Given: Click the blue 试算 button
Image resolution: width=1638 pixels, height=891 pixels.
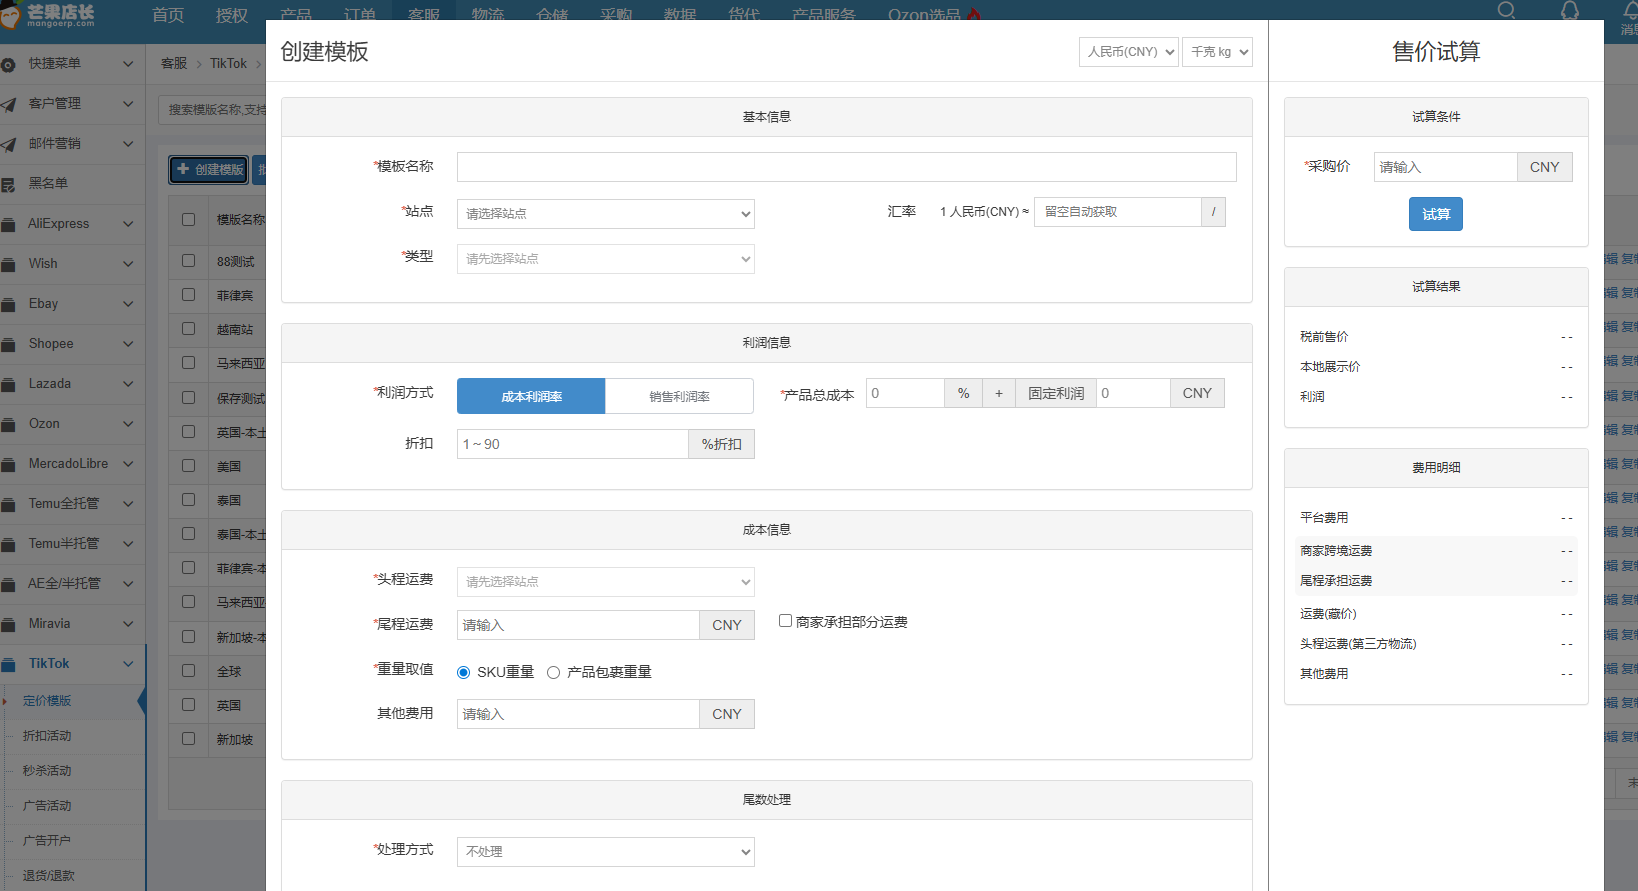Looking at the screenshot, I should click(x=1435, y=214).
